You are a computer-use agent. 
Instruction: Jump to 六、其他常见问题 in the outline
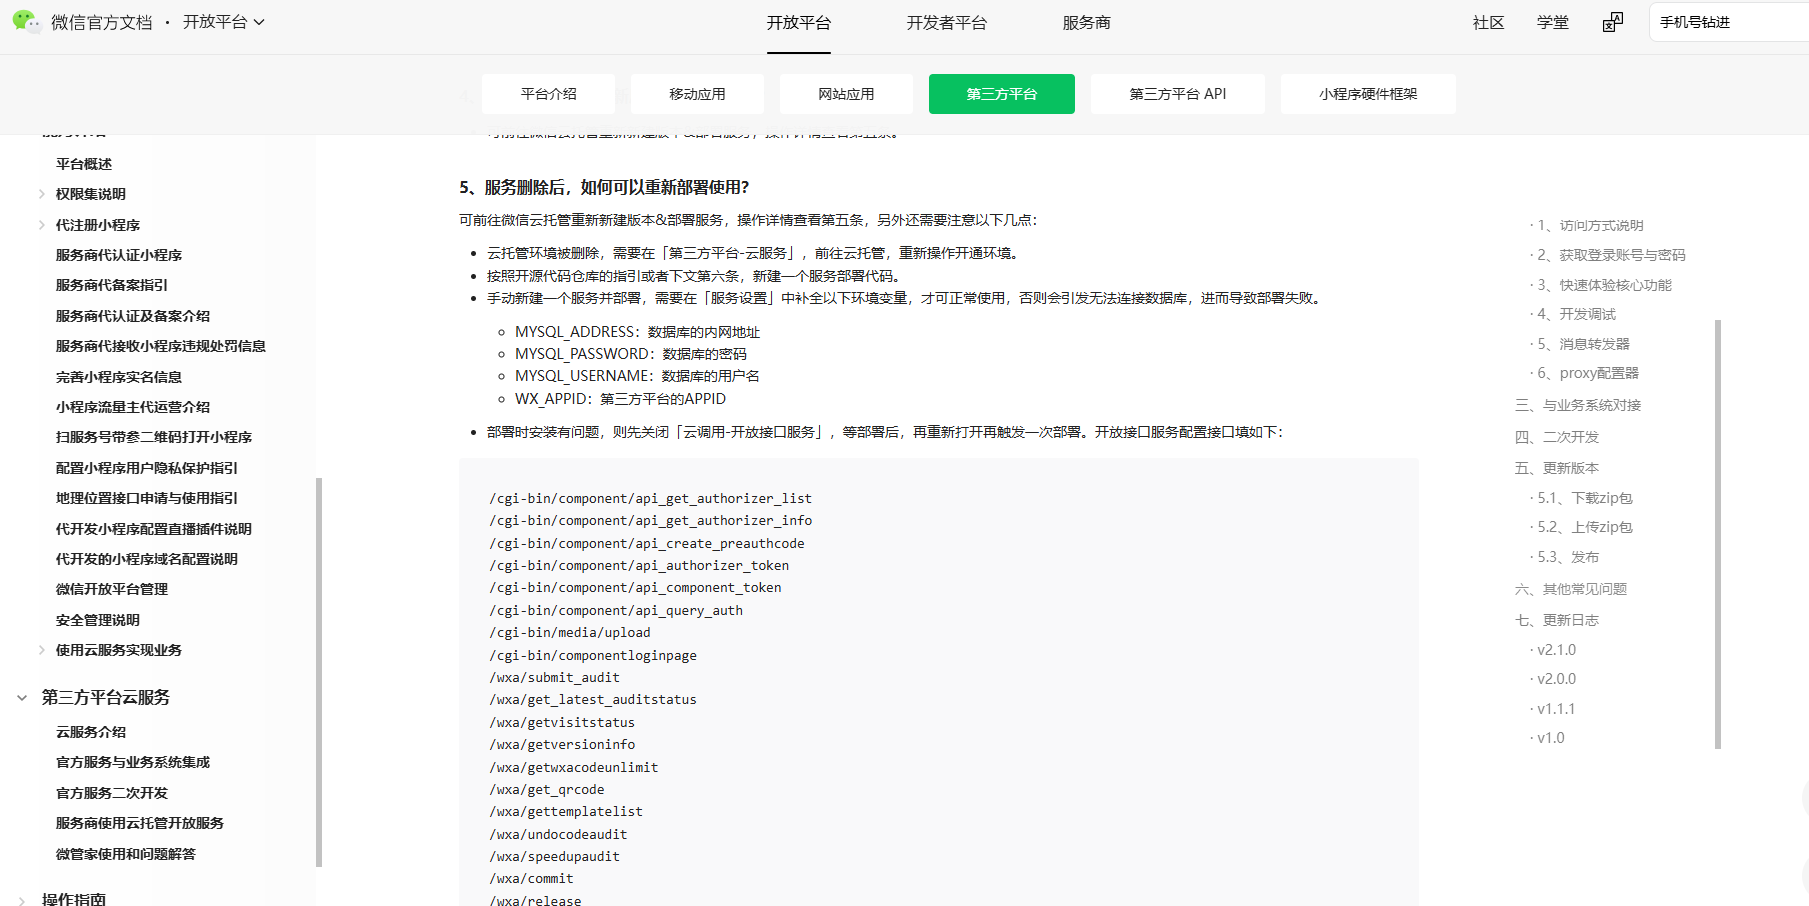click(x=1571, y=589)
